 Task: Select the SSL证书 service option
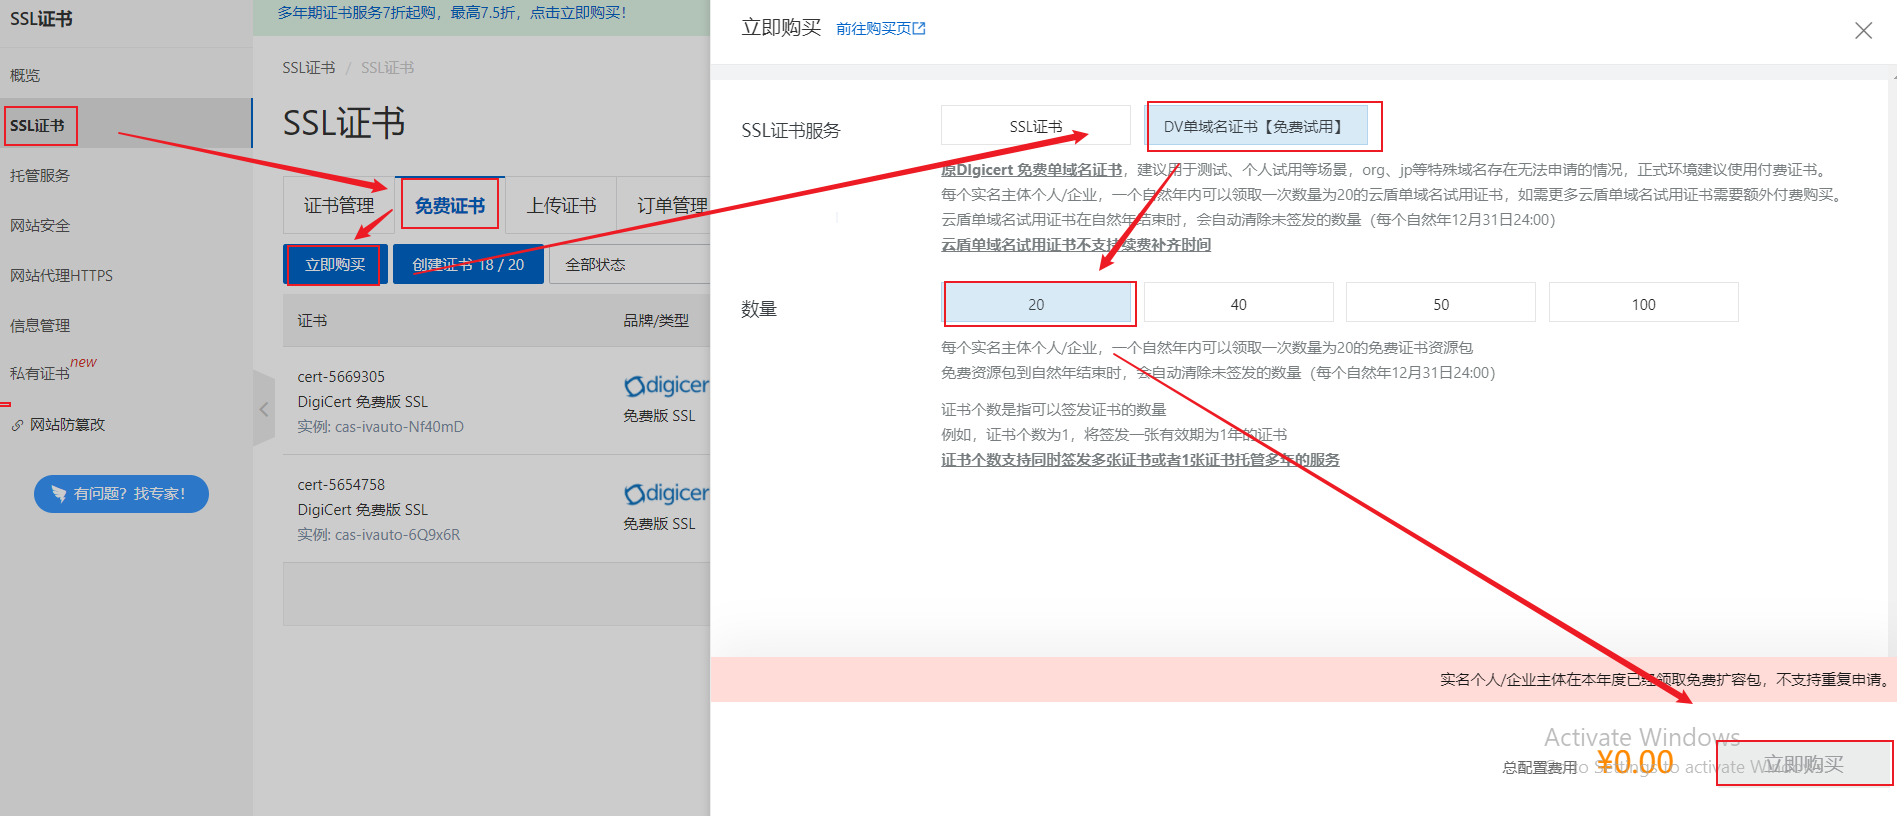tap(1035, 126)
